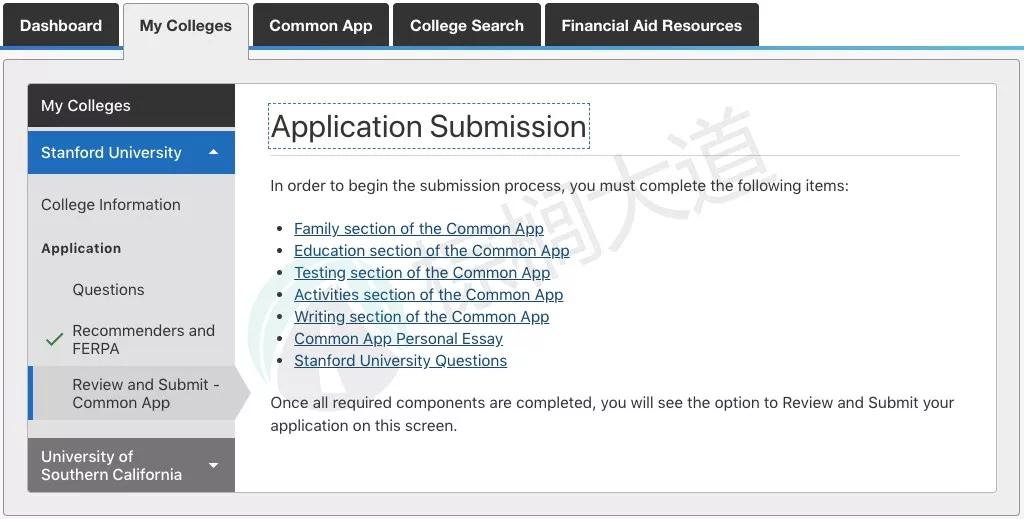This screenshot has width=1024, height=519.
Task: Open Family section of the Common App link
Action: 419,229
